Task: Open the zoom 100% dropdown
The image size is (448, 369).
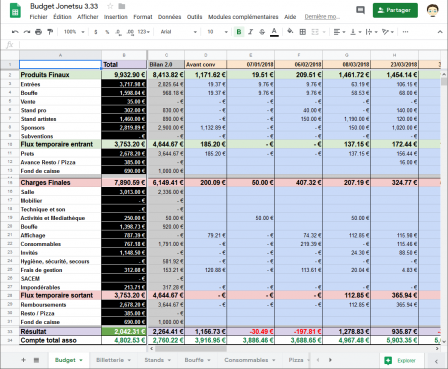Action: pos(74,32)
